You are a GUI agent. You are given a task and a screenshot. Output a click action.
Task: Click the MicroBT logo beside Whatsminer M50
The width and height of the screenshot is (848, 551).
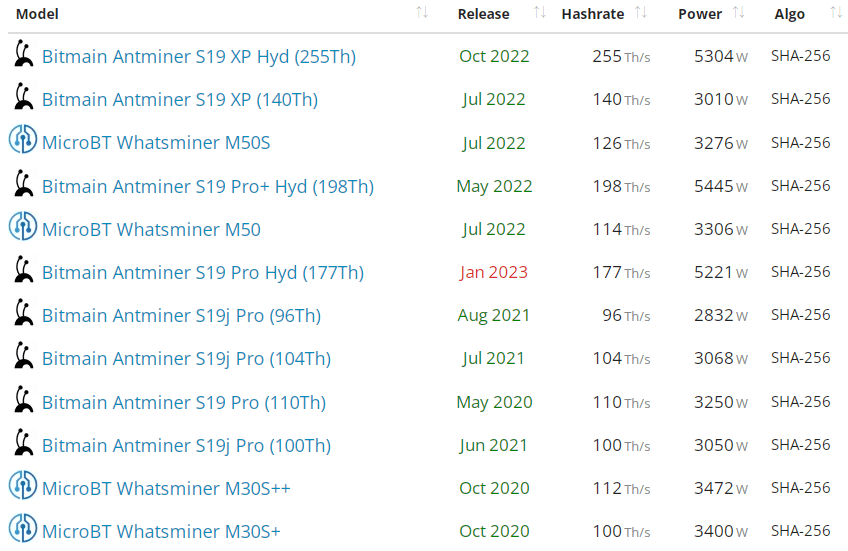pos(23,226)
